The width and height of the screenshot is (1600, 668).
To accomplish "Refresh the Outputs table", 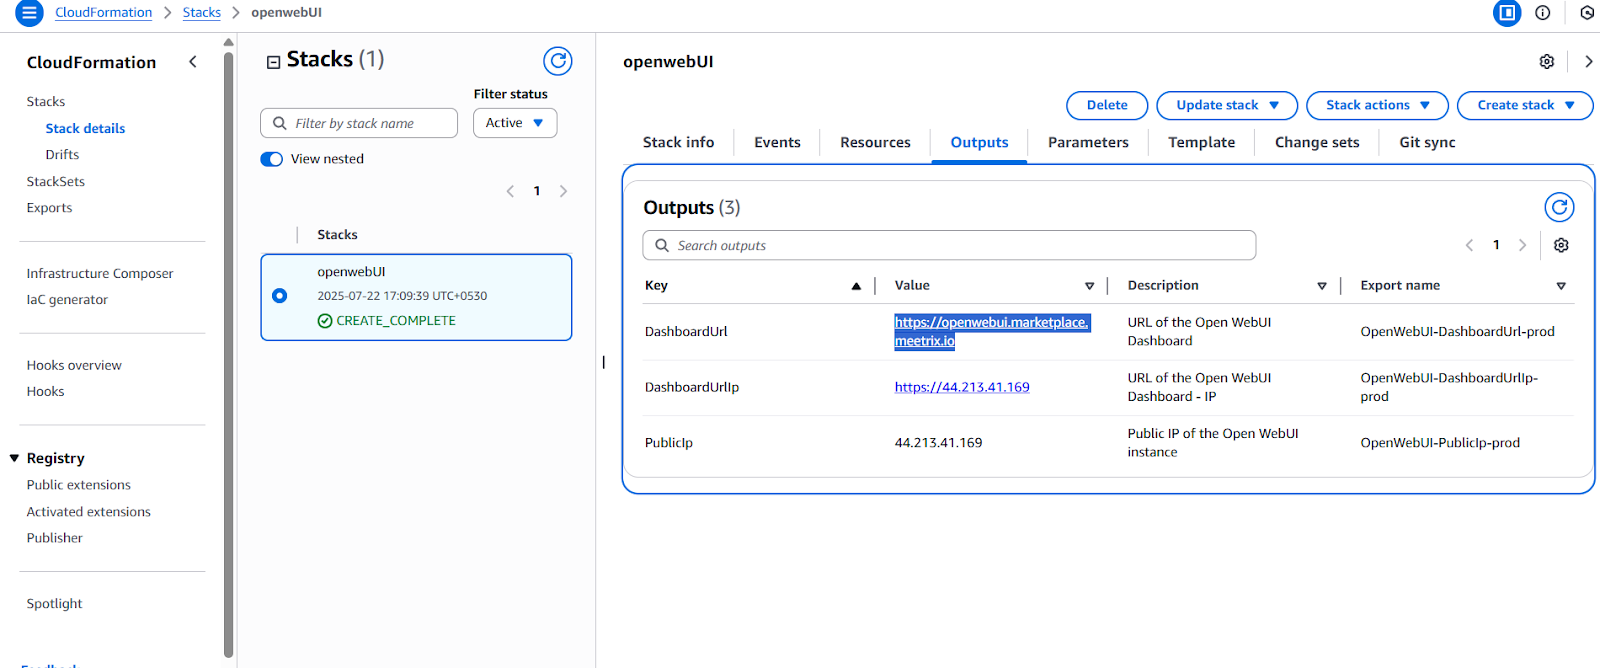I will click(x=1559, y=207).
